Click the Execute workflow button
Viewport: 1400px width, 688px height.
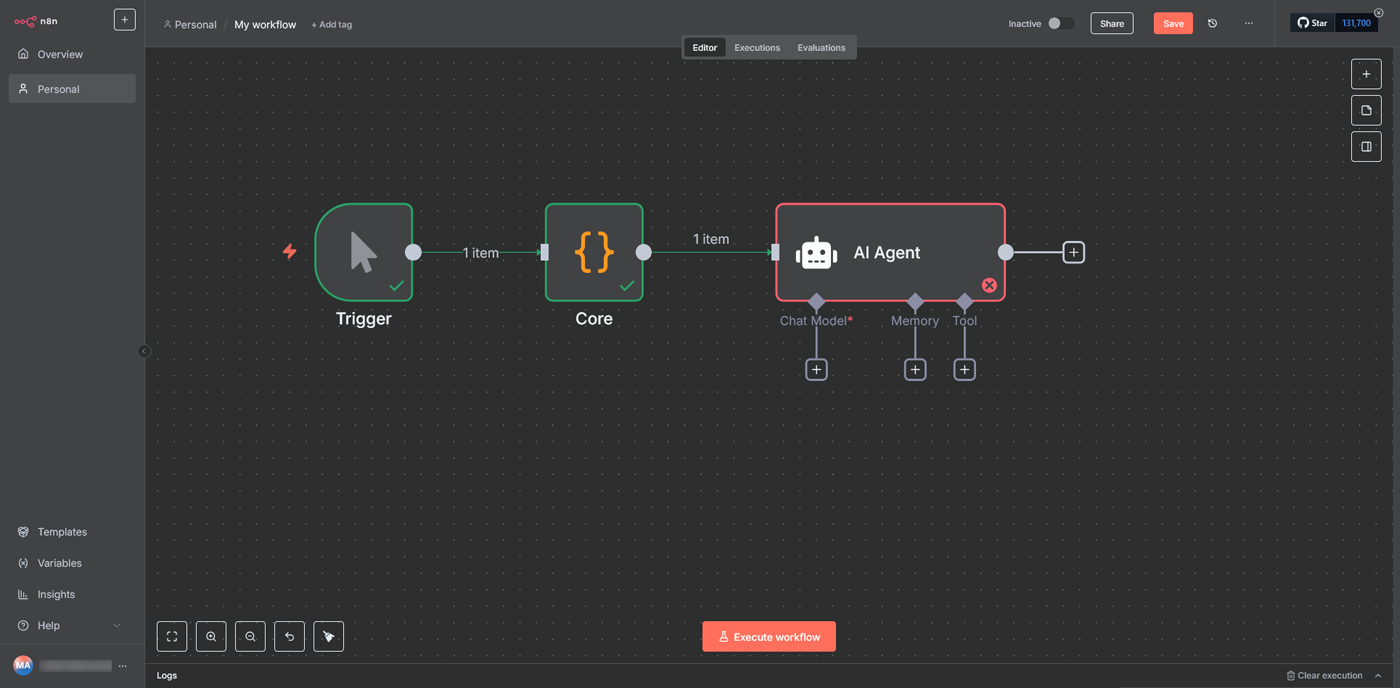click(768, 637)
